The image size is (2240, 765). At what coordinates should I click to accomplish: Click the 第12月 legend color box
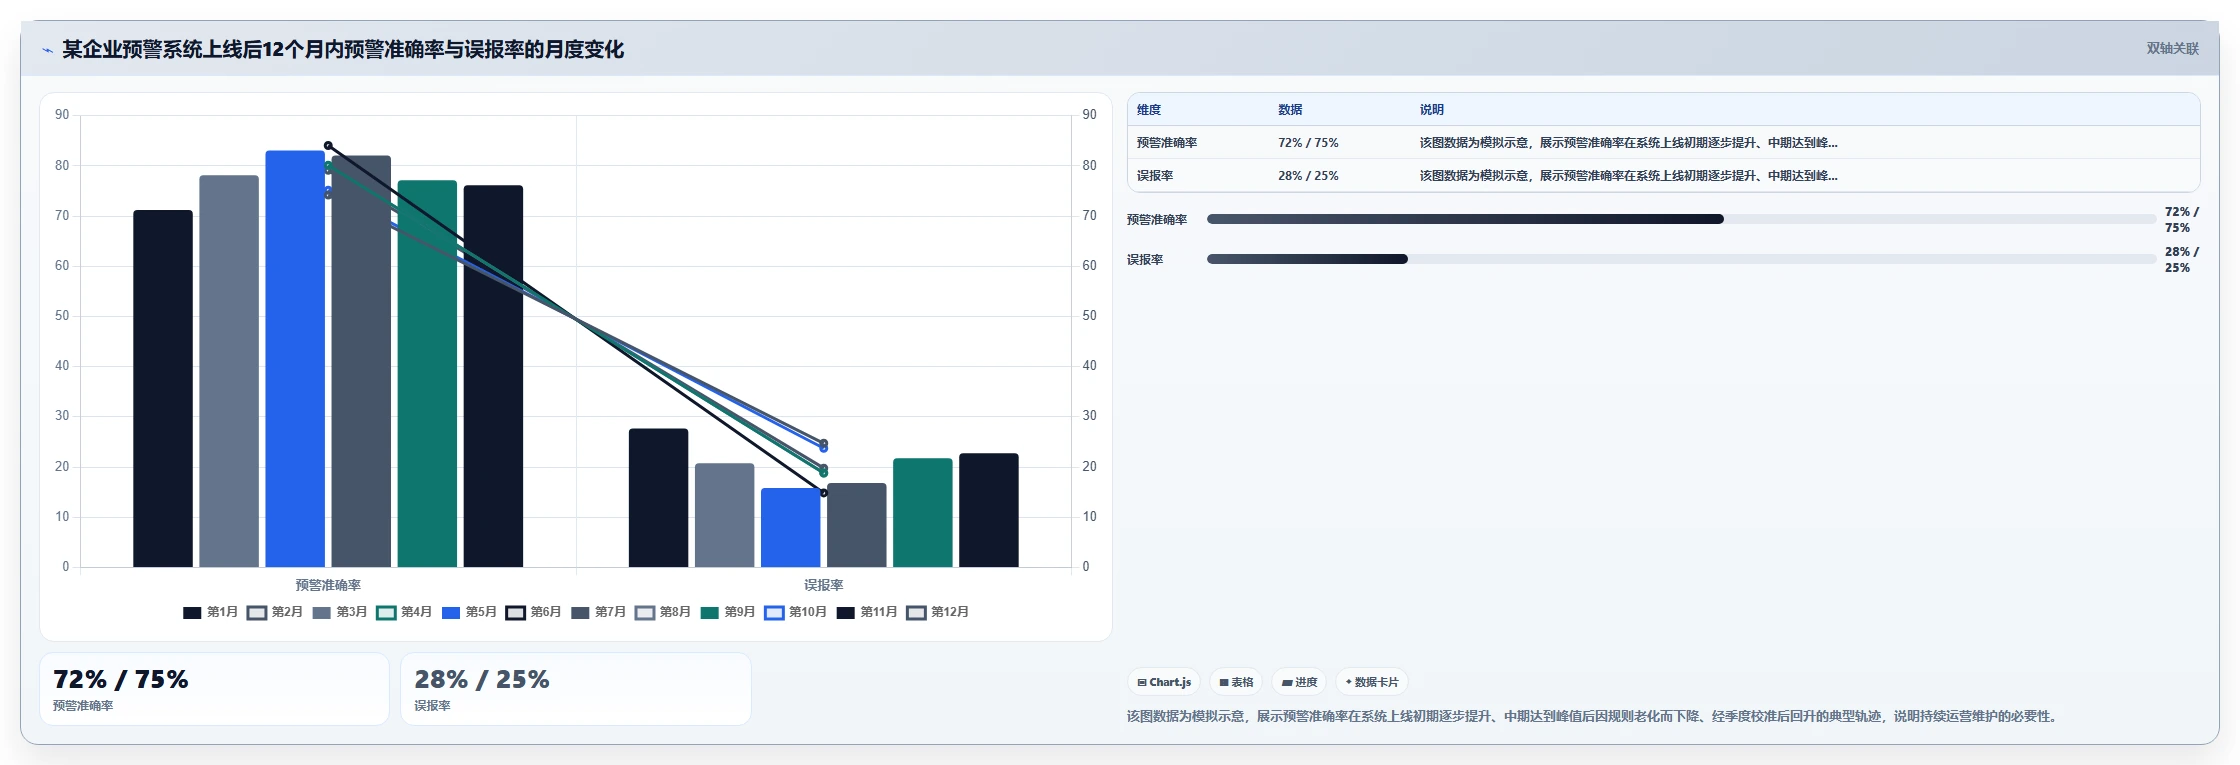tap(916, 613)
